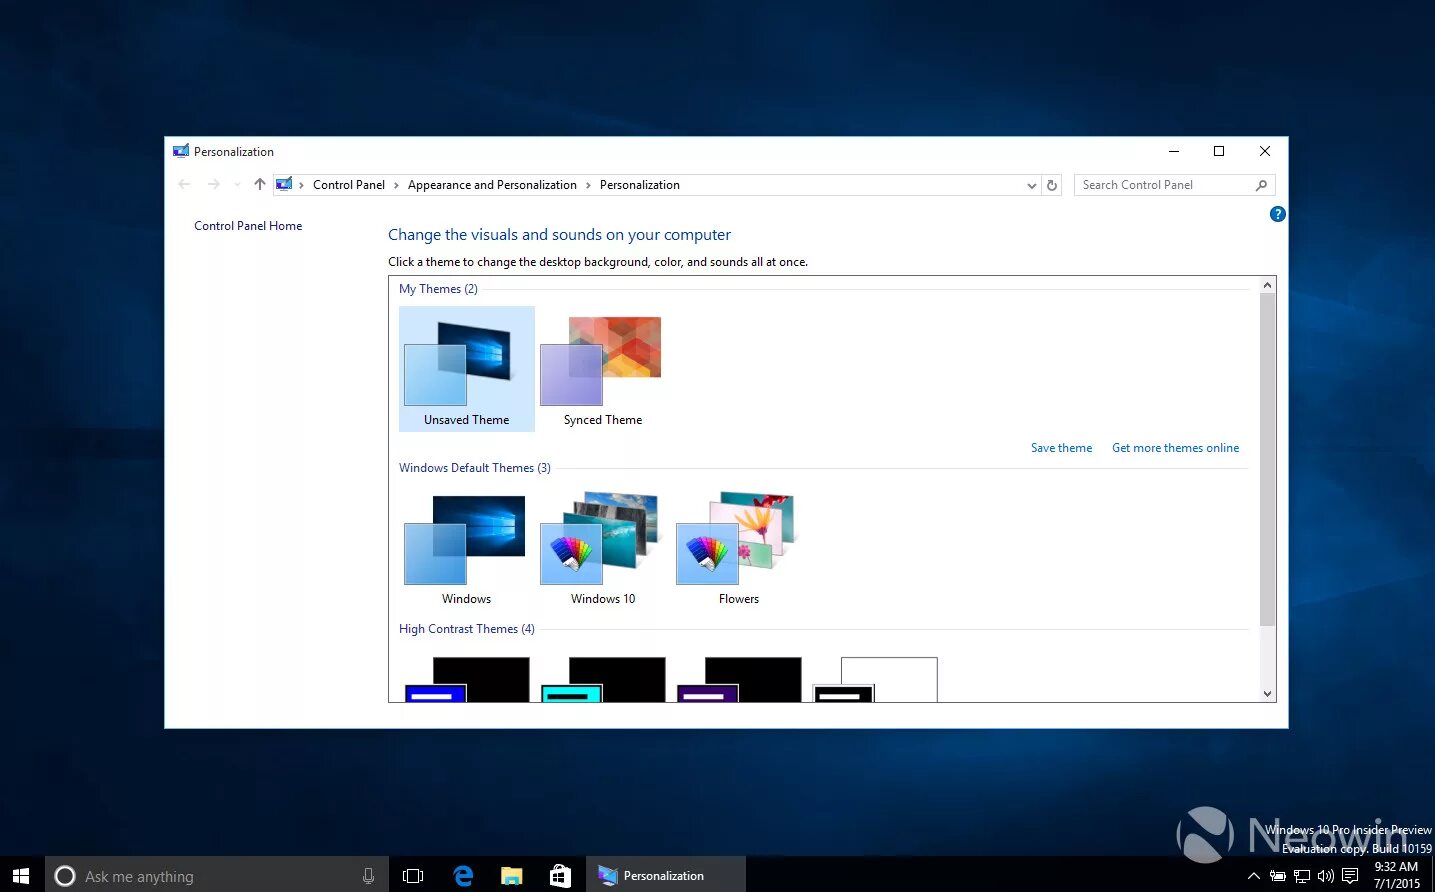This screenshot has width=1435, height=892.
Task: Minimize the Personalization window
Action: (x=1173, y=151)
